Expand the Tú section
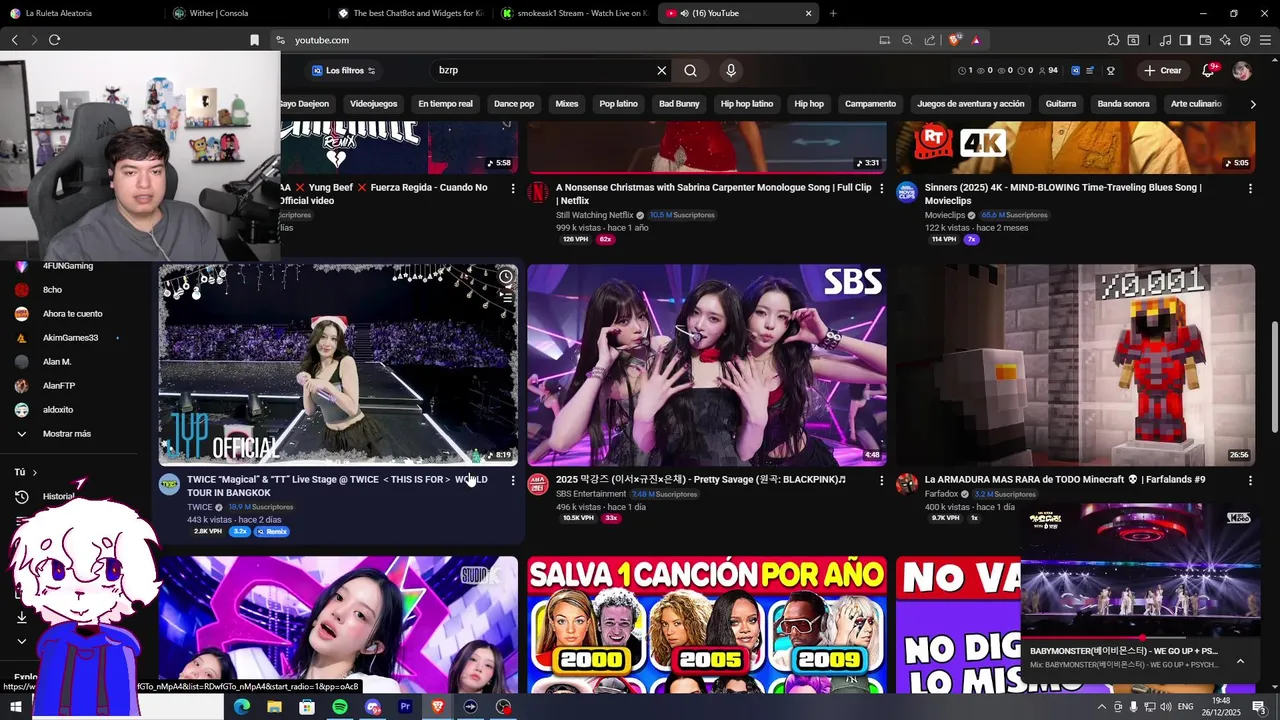 coord(26,472)
